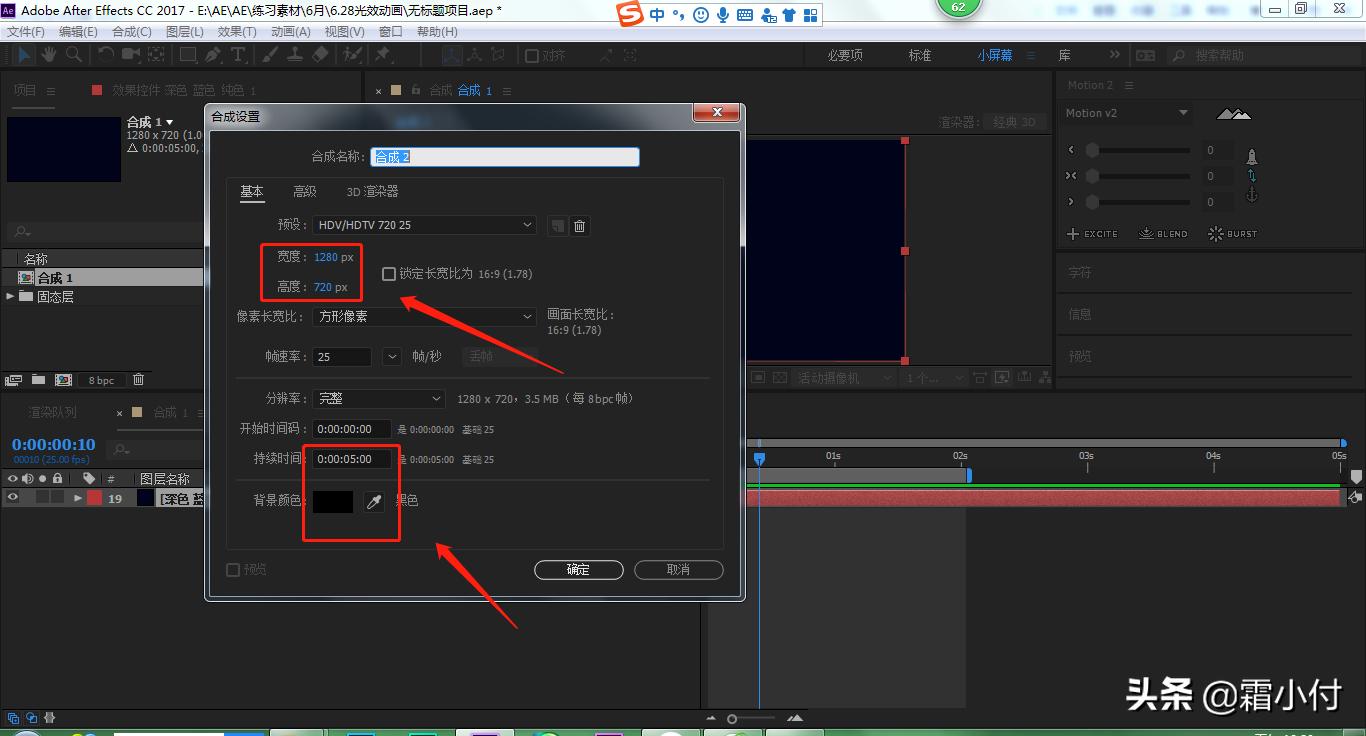1366x736 pixels.
Task: Open the 预设 HDV/HDTV 720 25 dropdown
Action: point(423,225)
